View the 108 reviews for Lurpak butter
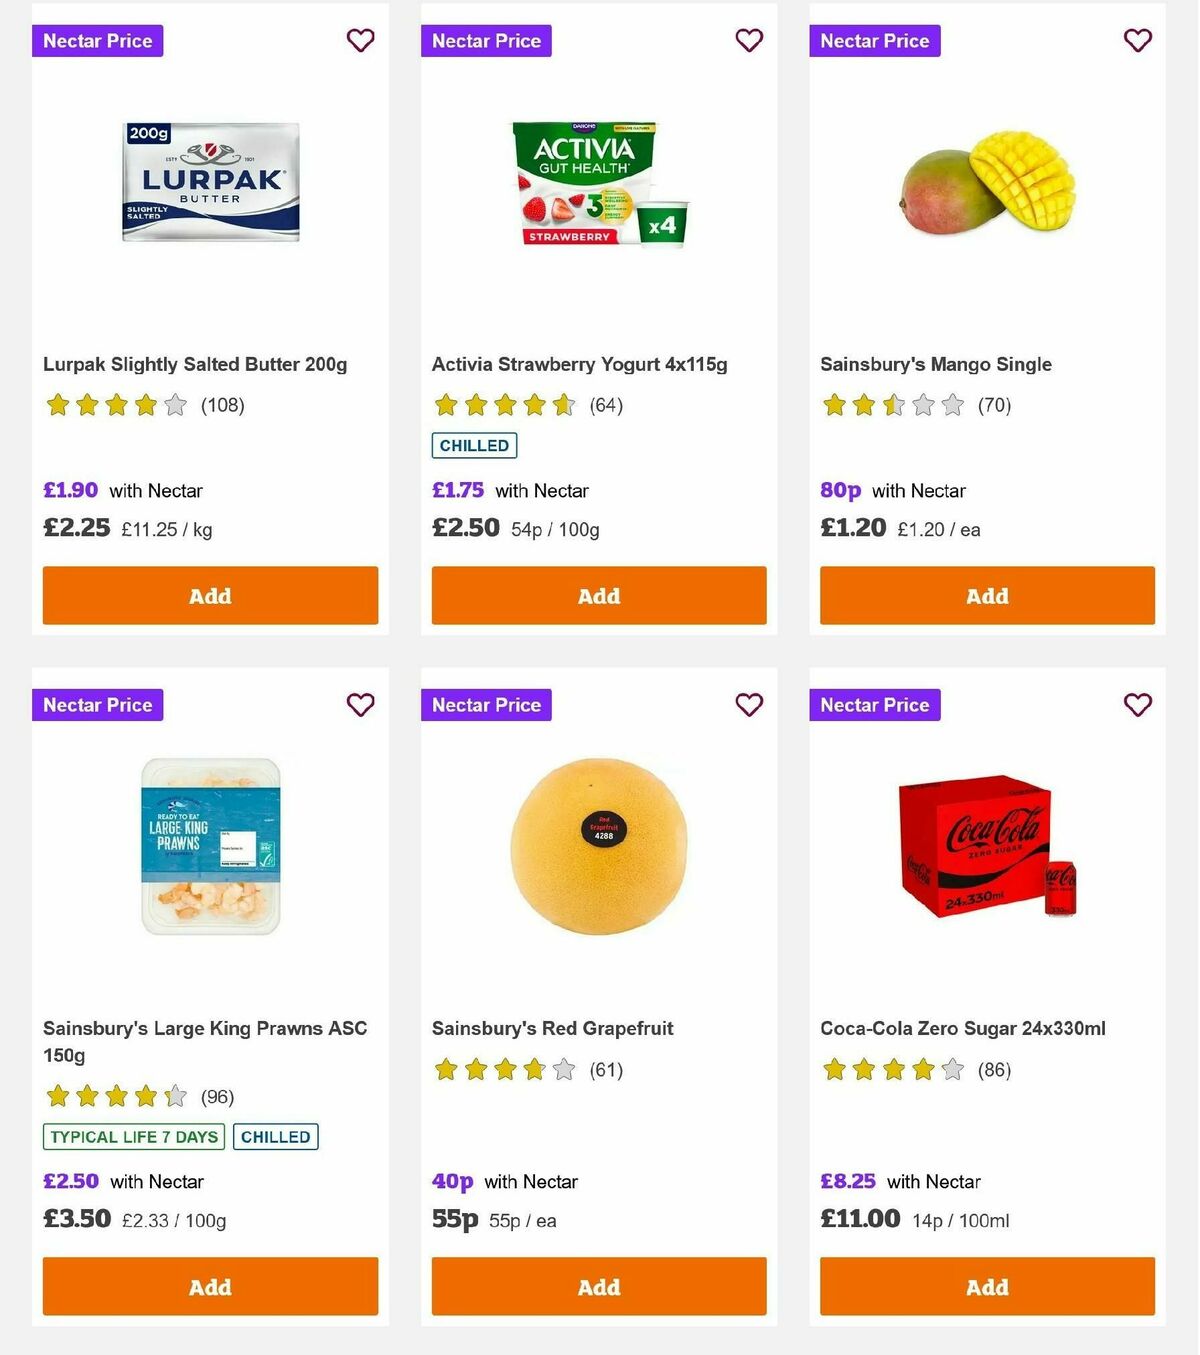The height and width of the screenshot is (1355, 1200). coord(220,405)
